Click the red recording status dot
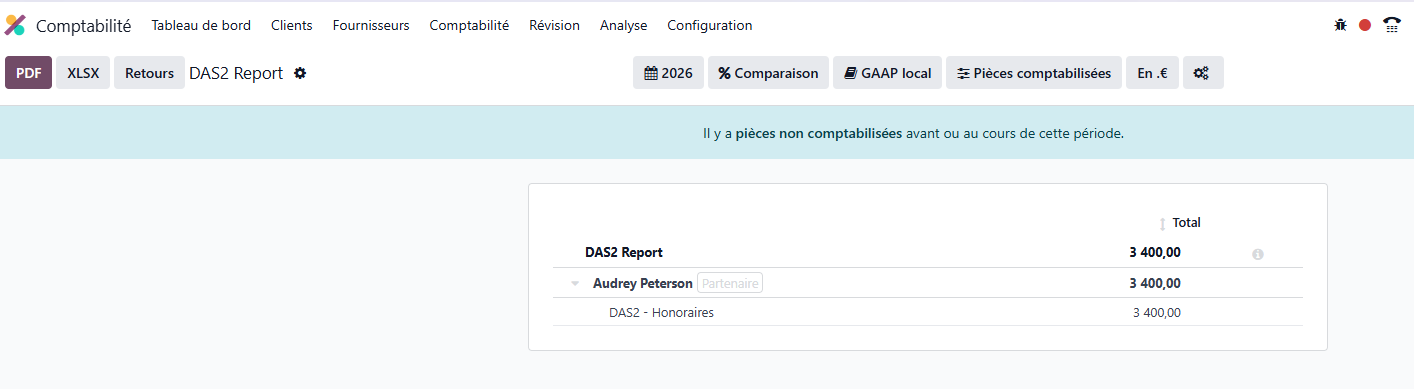 point(1365,25)
